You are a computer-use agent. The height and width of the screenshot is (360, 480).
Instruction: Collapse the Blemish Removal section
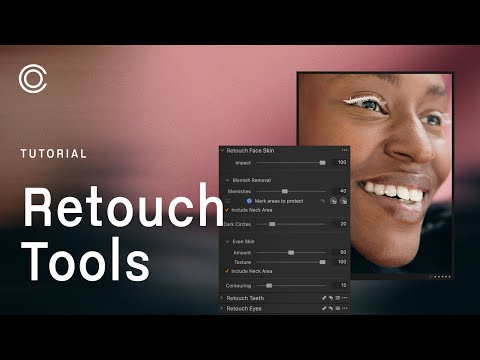coord(228,180)
